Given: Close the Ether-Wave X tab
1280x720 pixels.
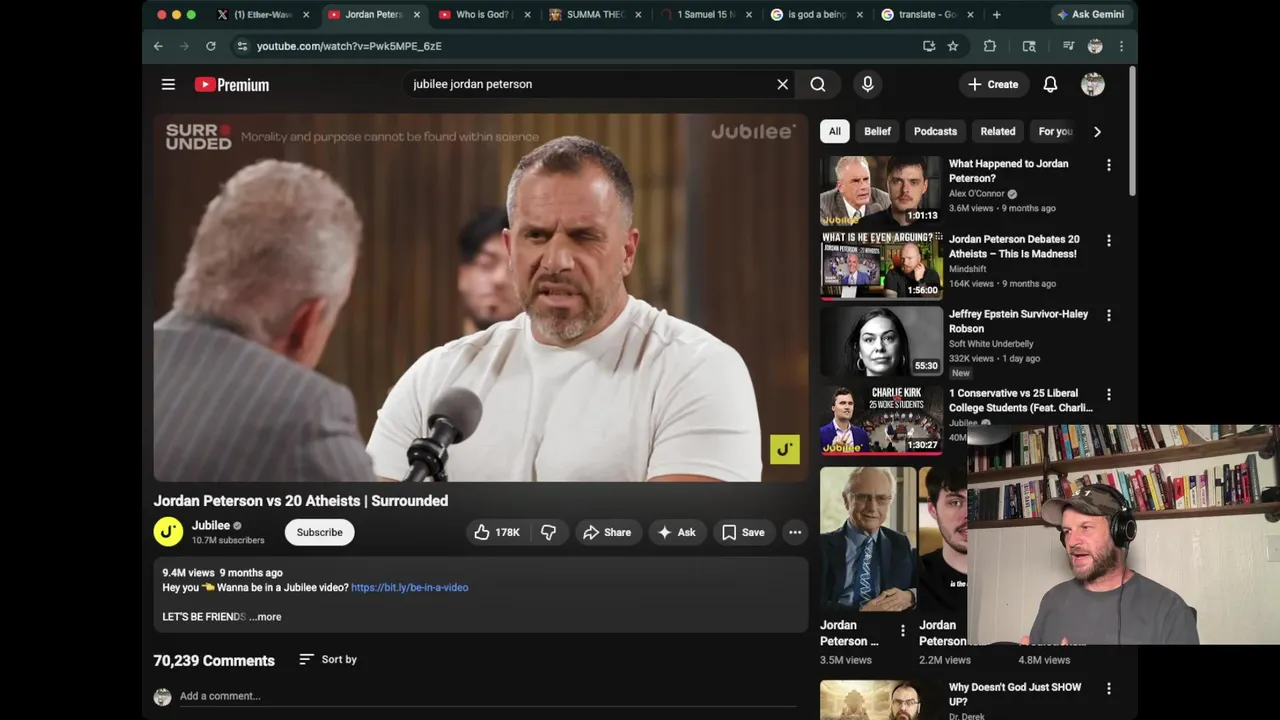Looking at the screenshot, I should [306, 15].
